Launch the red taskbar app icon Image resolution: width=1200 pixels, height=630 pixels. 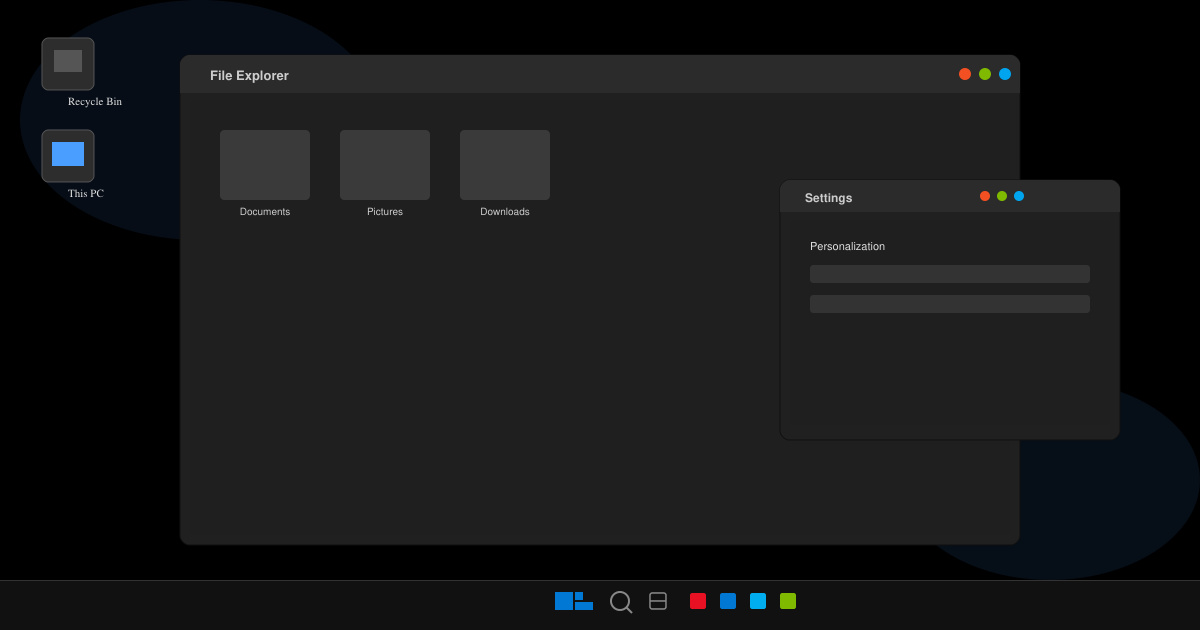(x=698, y=601)
